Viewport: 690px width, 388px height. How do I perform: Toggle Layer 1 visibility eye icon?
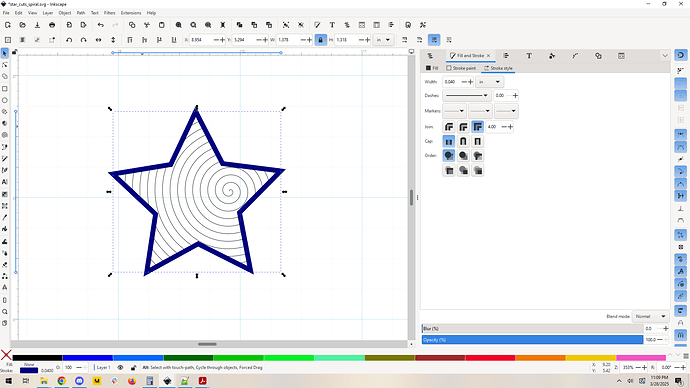[120, 367]
